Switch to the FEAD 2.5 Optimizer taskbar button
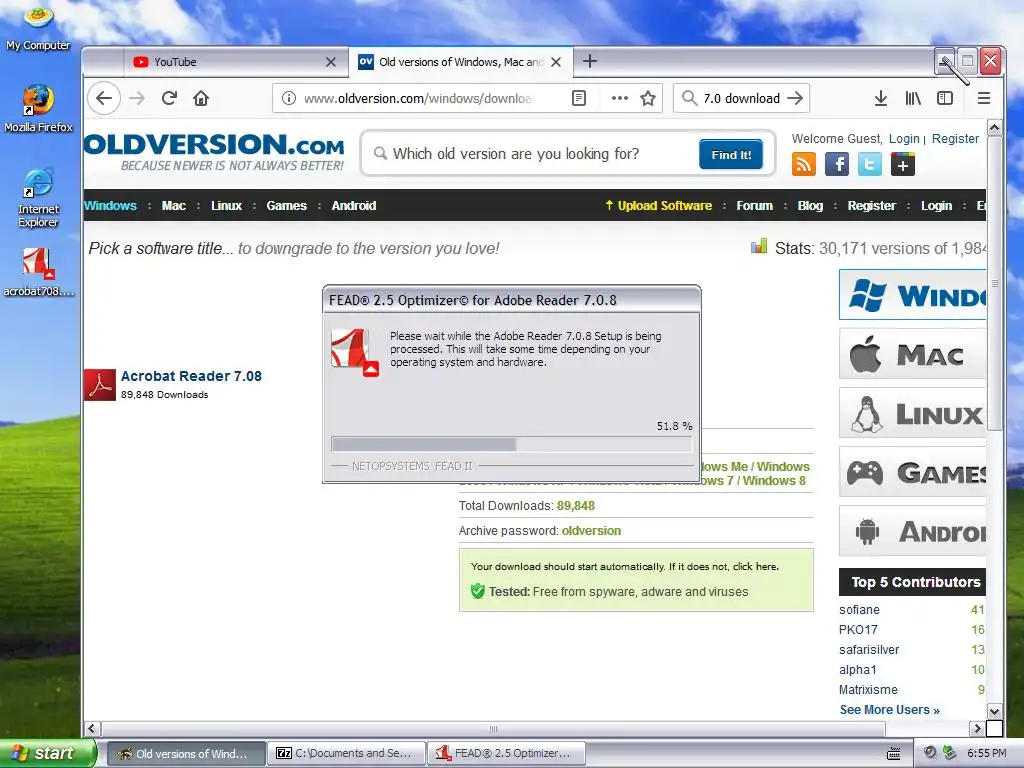 506,753
